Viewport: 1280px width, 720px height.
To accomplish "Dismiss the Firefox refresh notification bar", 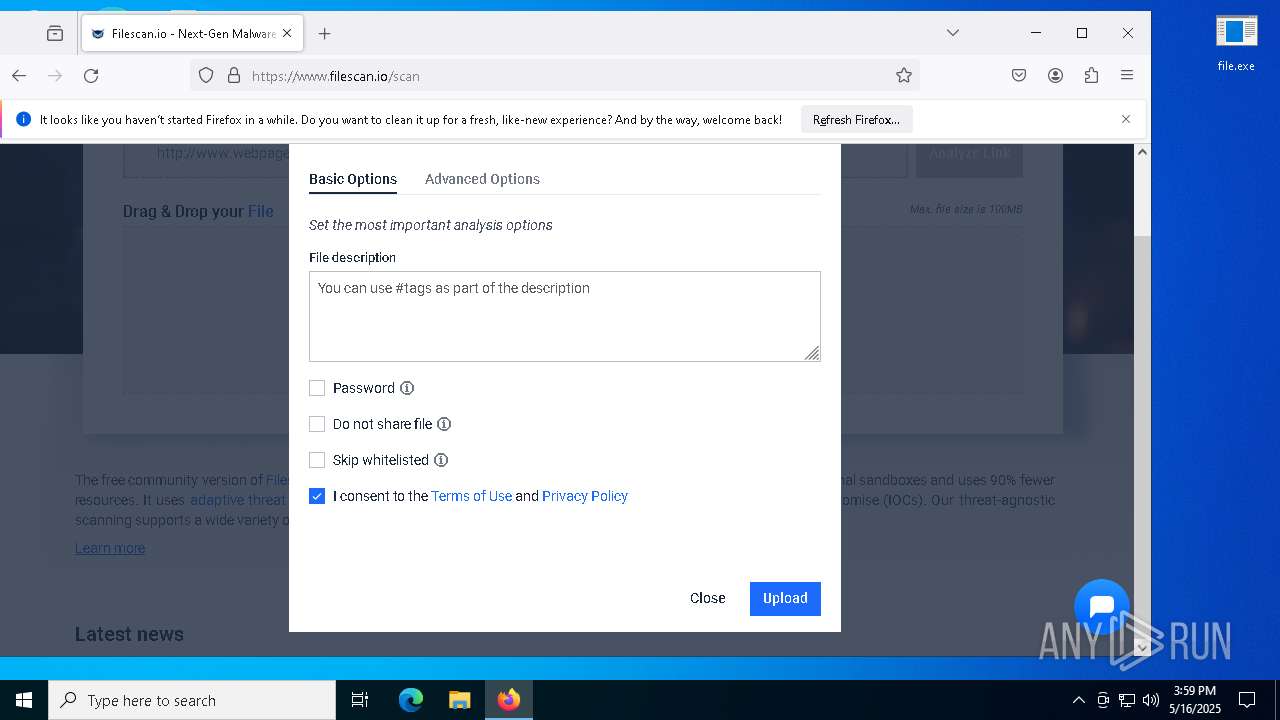I will tap(1126, 119).
